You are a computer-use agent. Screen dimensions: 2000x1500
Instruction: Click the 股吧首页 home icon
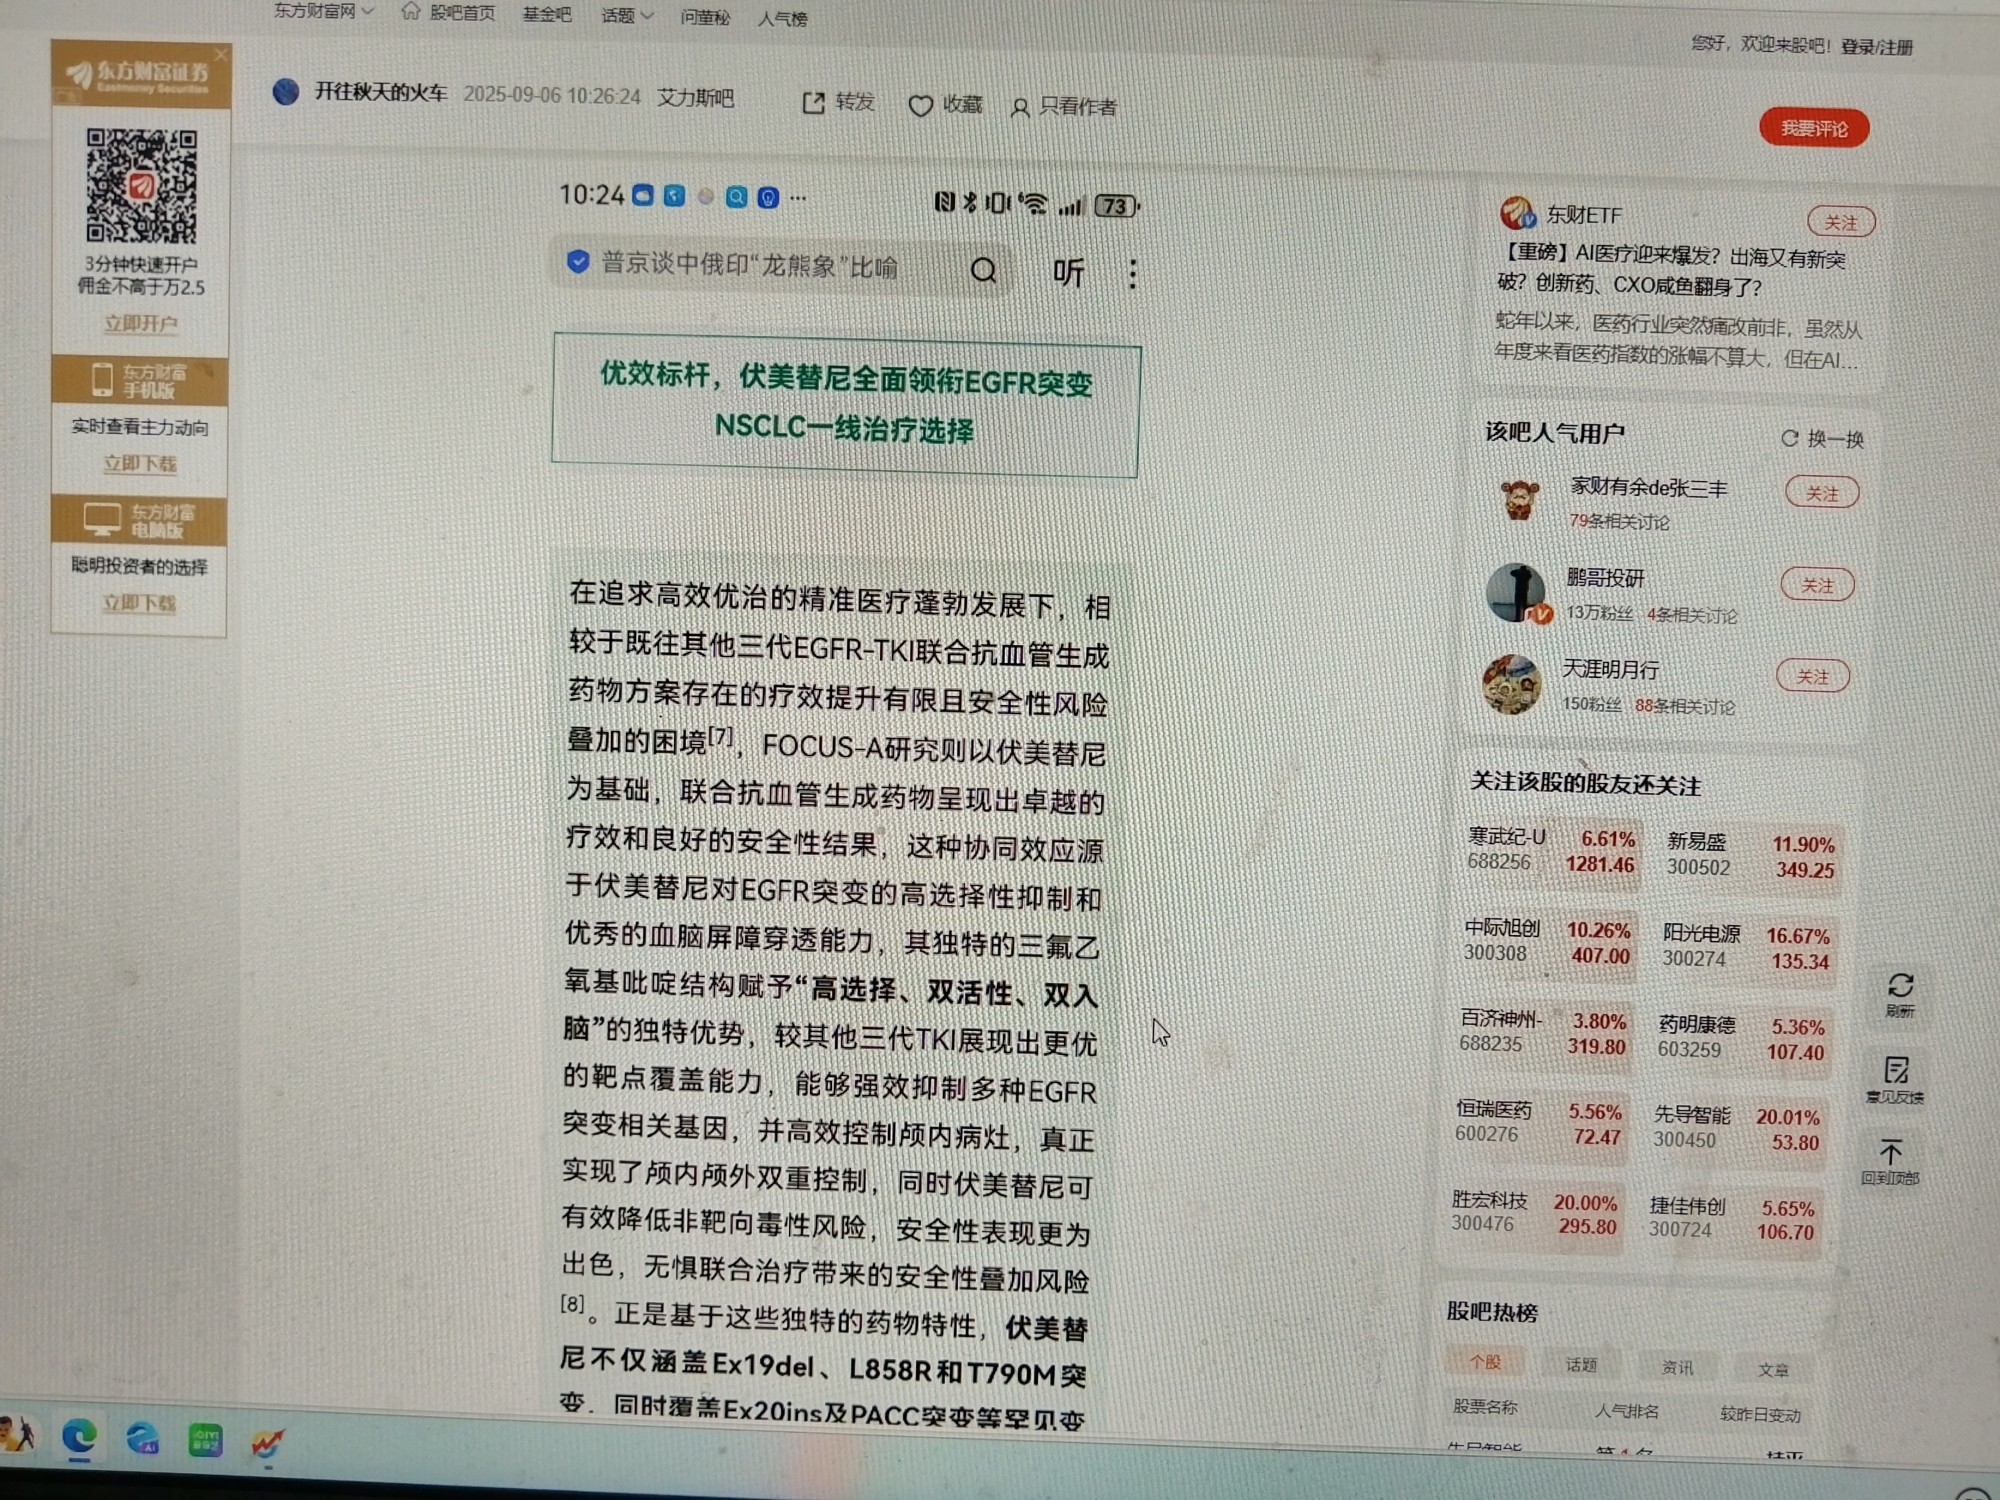(x=410, y=11)
